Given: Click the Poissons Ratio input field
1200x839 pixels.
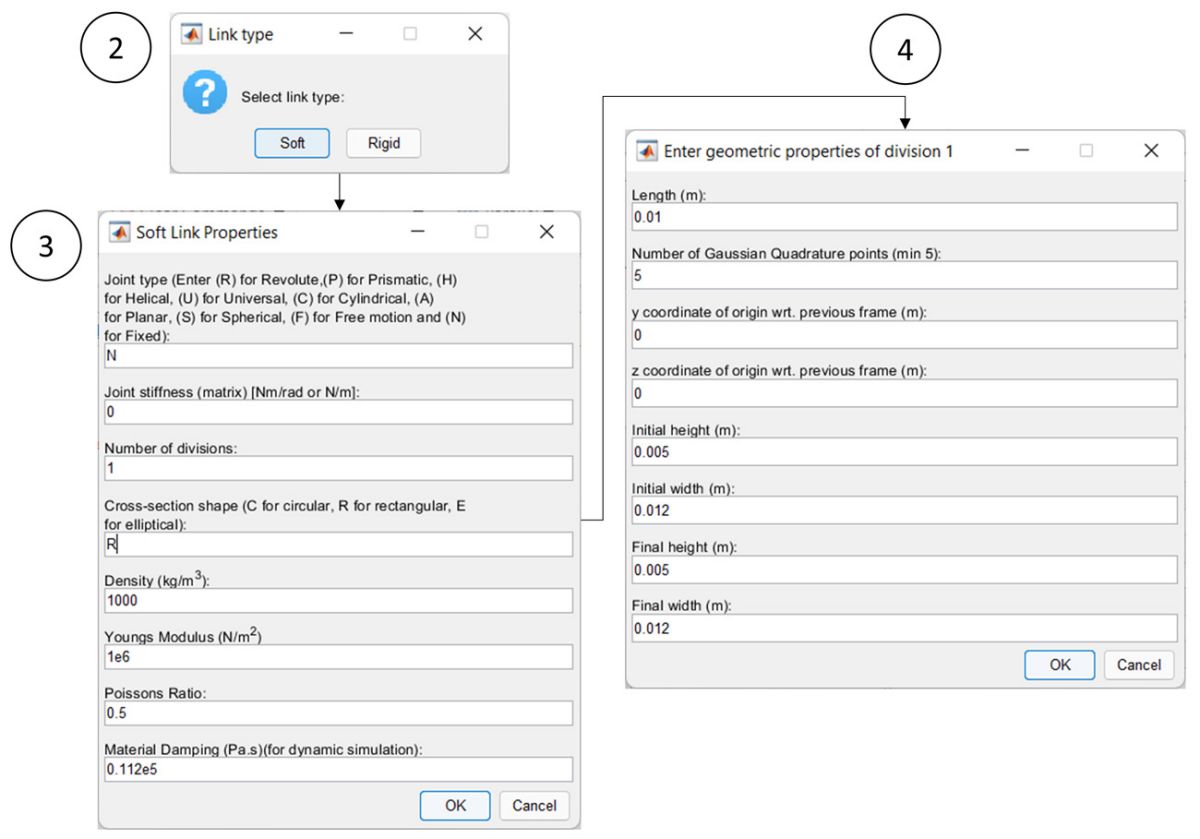Looking at the screenshot, I should tap(338, 713).
